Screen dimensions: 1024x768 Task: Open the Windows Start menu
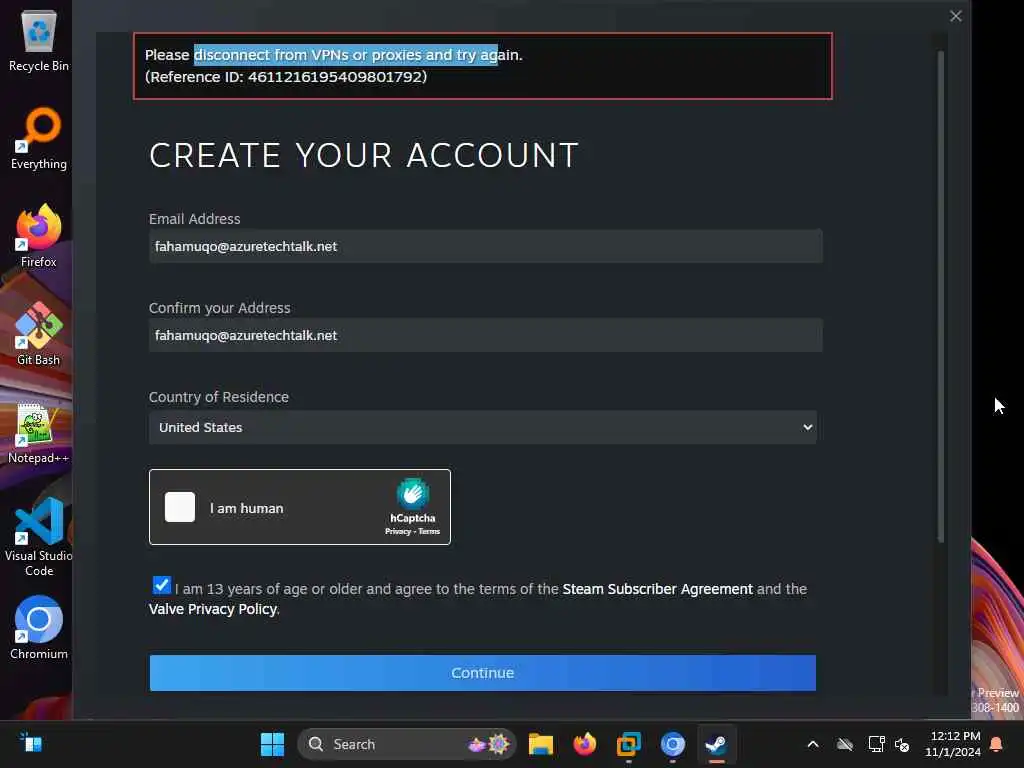[272, 744]
